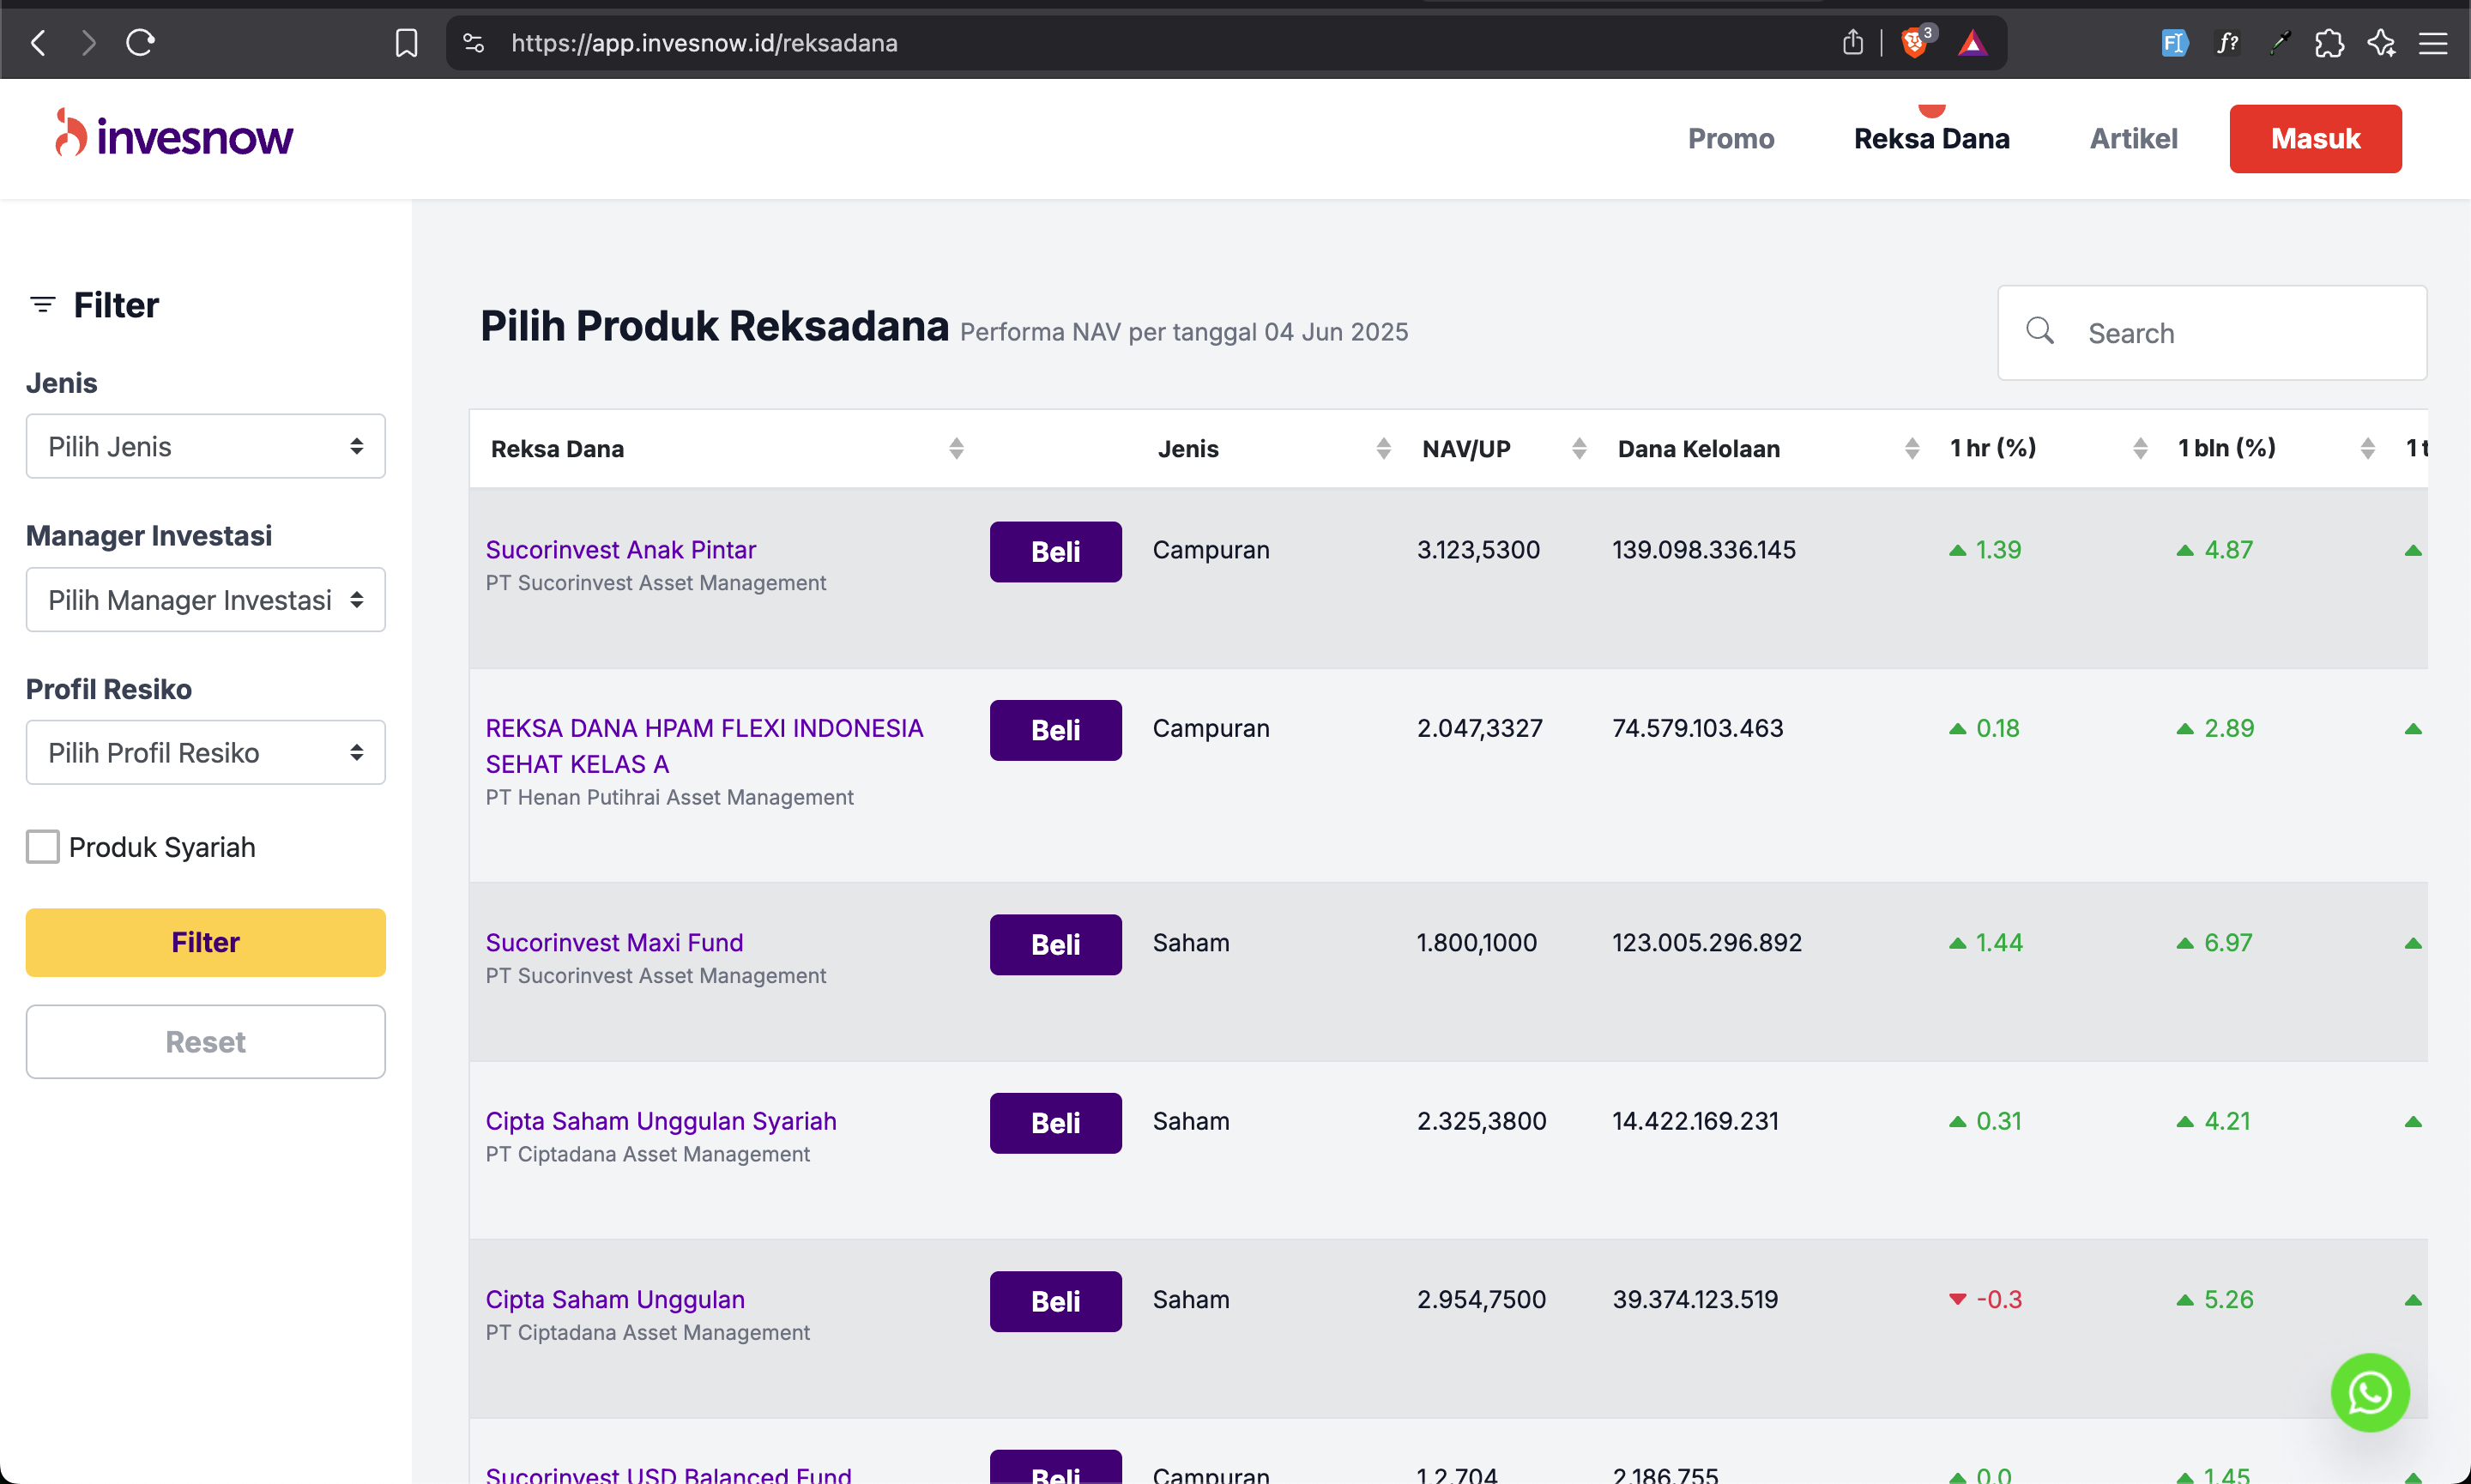Open the Pilih Profil Resiko dropdown

coord(206,752)
